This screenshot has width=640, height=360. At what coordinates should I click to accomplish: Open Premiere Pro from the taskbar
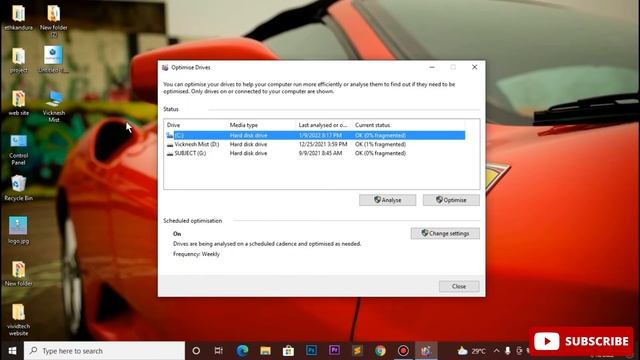pos(334,351)
